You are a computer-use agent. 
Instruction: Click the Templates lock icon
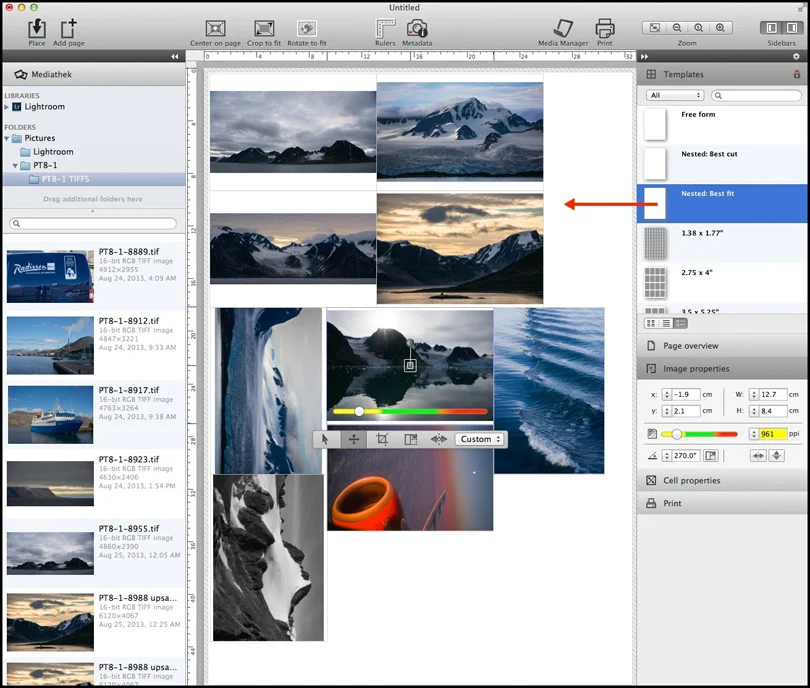tap(797, 74)
